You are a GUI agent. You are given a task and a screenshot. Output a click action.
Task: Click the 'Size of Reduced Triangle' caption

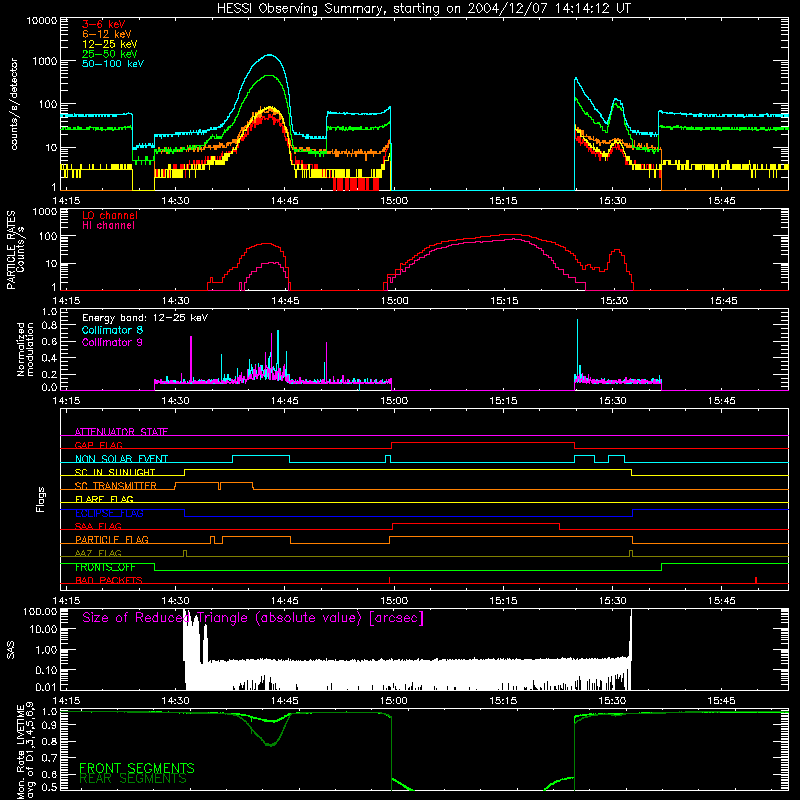(x=253, y=618)
